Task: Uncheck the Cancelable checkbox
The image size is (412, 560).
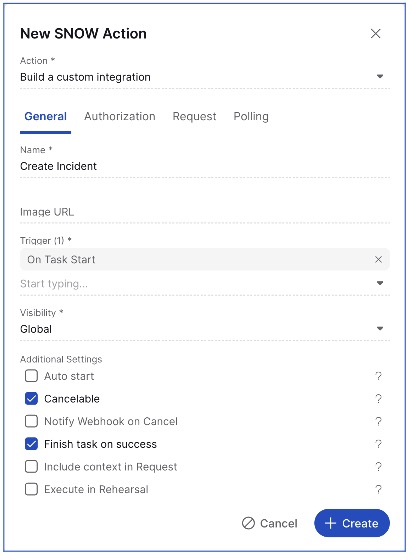Action: [31, 399]
